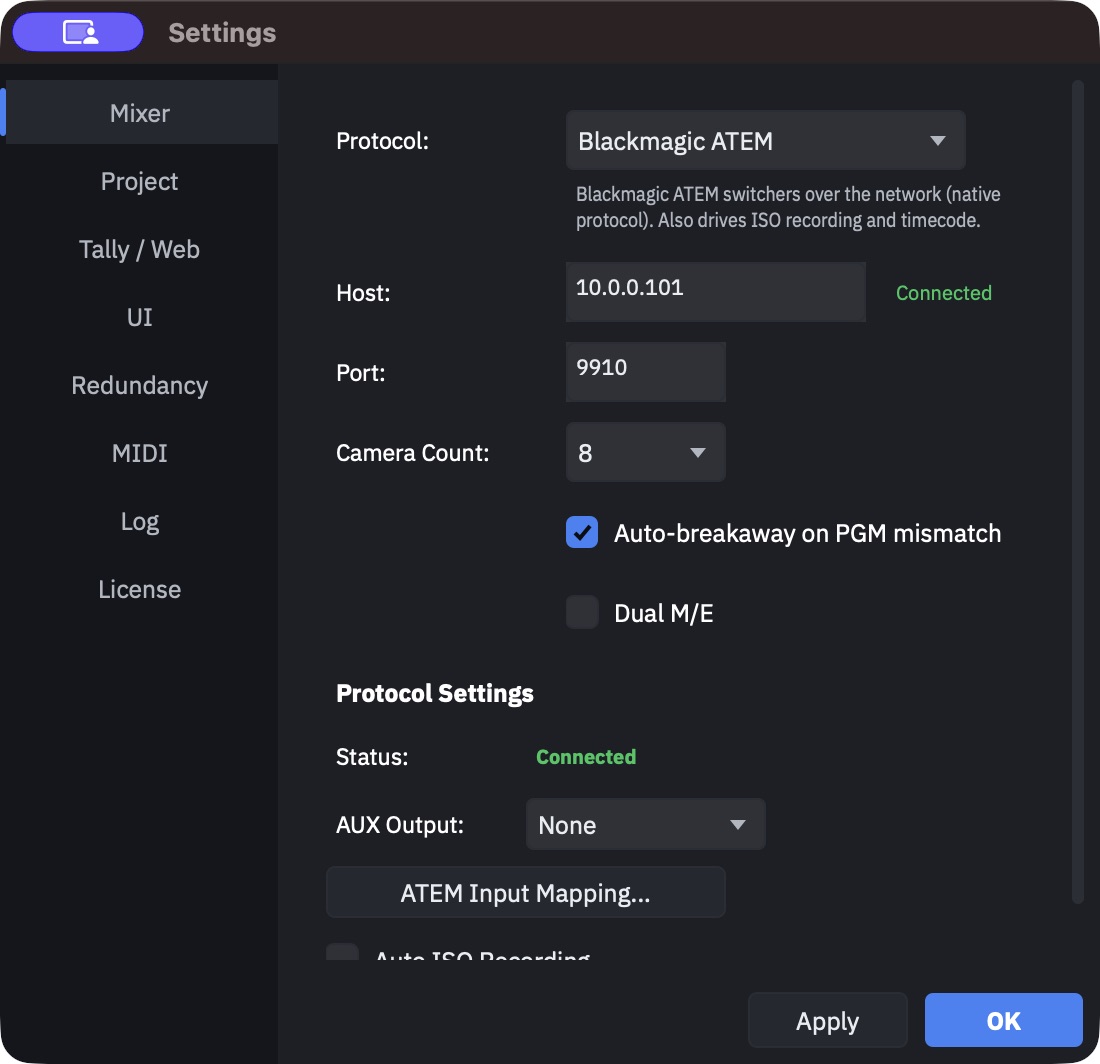Select the UI settings tab

coord(140,317)
